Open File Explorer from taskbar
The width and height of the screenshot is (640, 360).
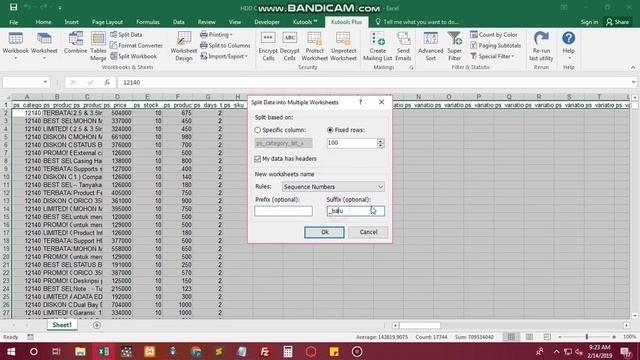pos(80,351)
